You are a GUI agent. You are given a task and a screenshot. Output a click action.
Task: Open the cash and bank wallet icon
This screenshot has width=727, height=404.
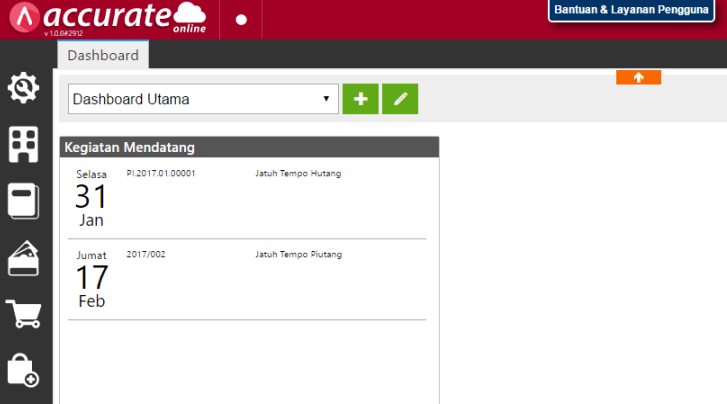click(x=23, y=258)
